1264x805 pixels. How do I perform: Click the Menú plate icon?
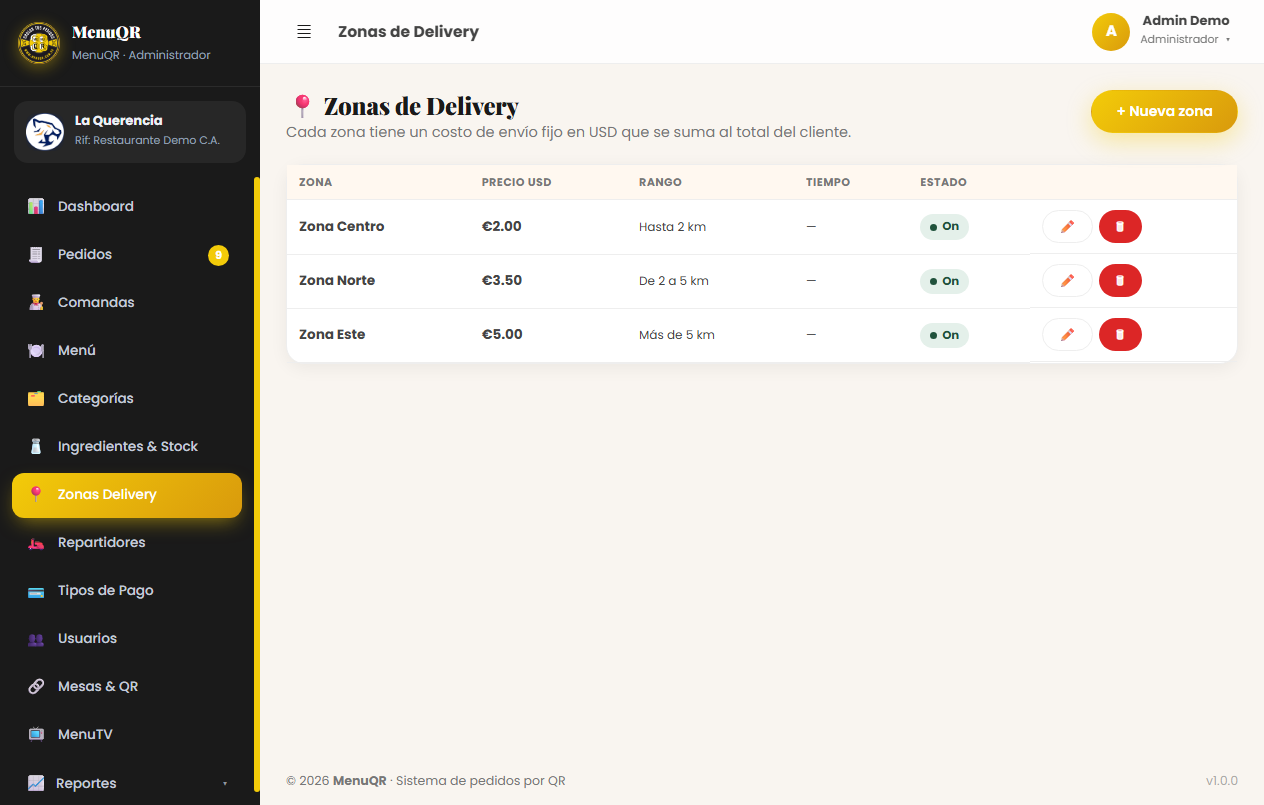point(36,350)
